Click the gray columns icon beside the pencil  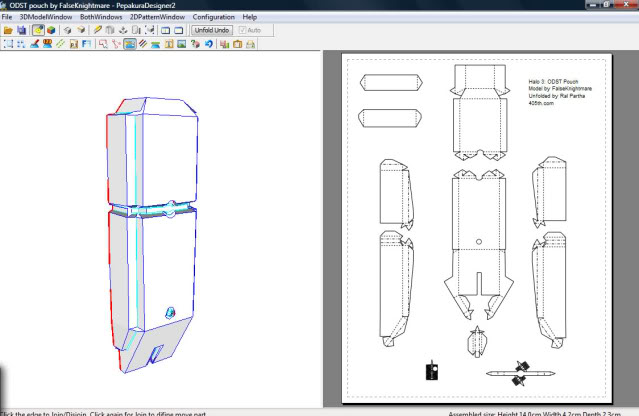click(x=110, y=30)
